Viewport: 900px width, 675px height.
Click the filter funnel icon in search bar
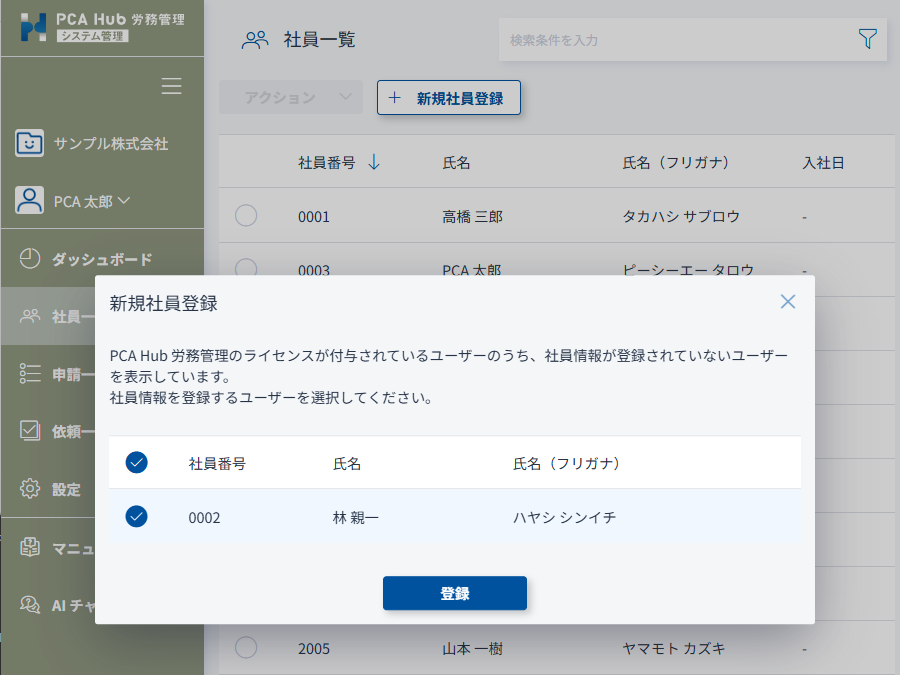[x=867, y=39]
